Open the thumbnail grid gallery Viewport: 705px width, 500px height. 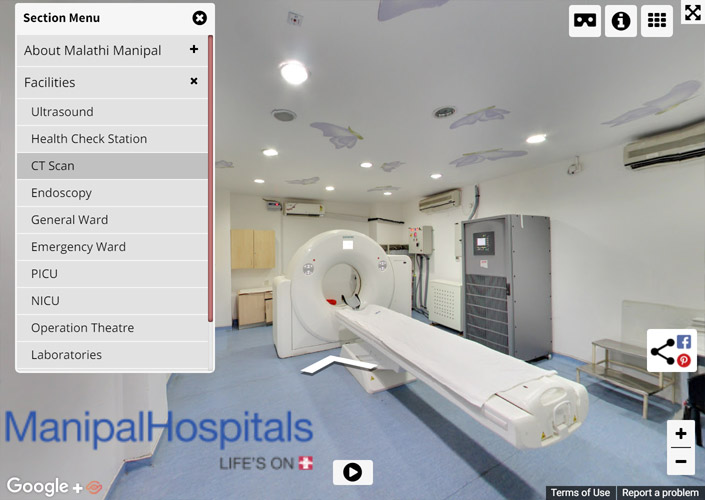[656, 21]
